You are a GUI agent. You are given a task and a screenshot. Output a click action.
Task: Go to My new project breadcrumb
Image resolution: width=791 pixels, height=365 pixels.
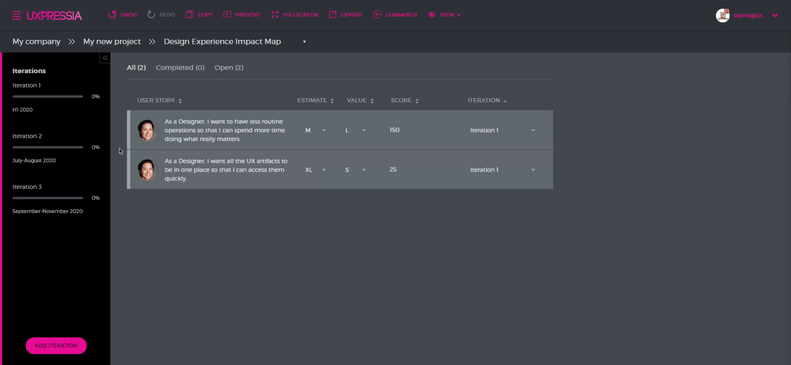112,41
